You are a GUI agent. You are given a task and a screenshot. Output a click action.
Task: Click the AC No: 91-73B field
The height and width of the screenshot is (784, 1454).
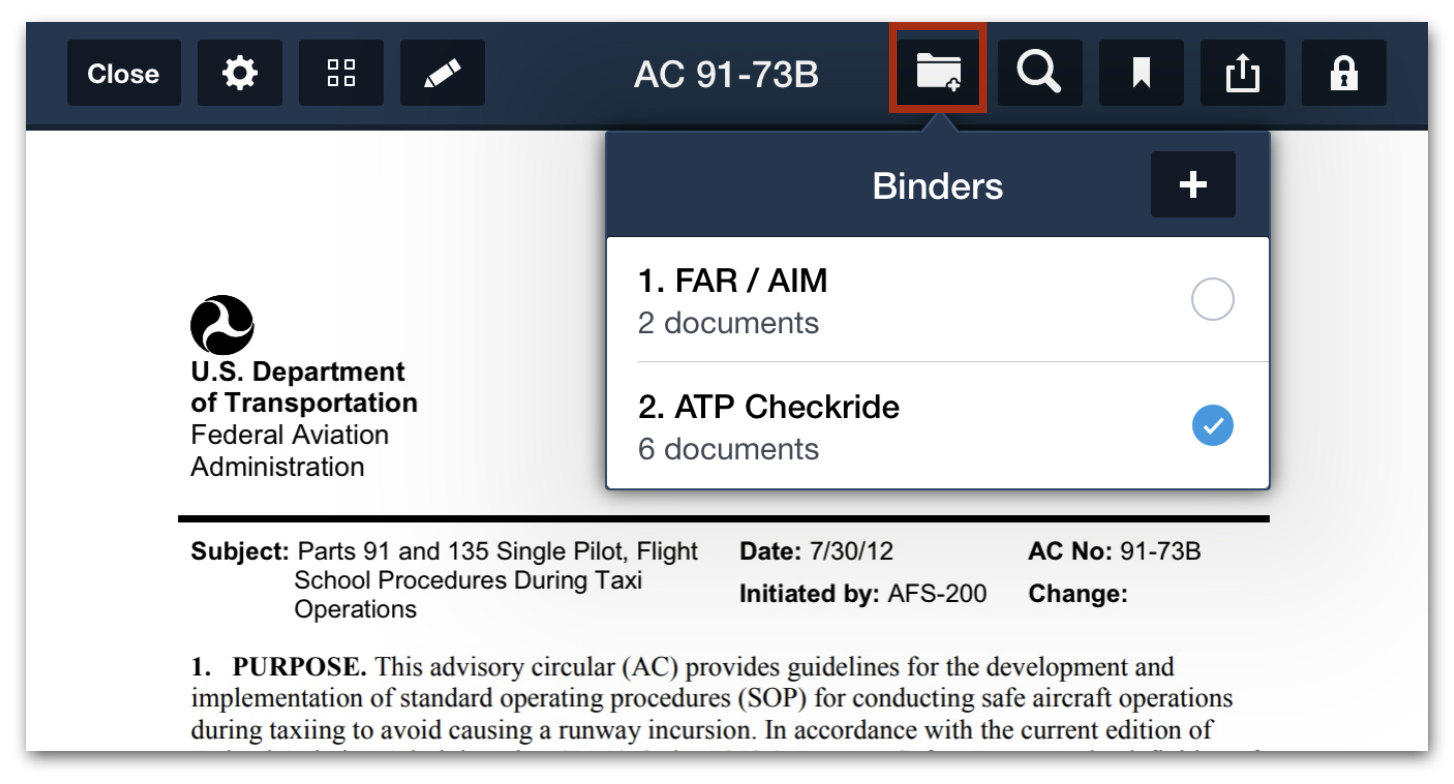(x=1115, y=551)
